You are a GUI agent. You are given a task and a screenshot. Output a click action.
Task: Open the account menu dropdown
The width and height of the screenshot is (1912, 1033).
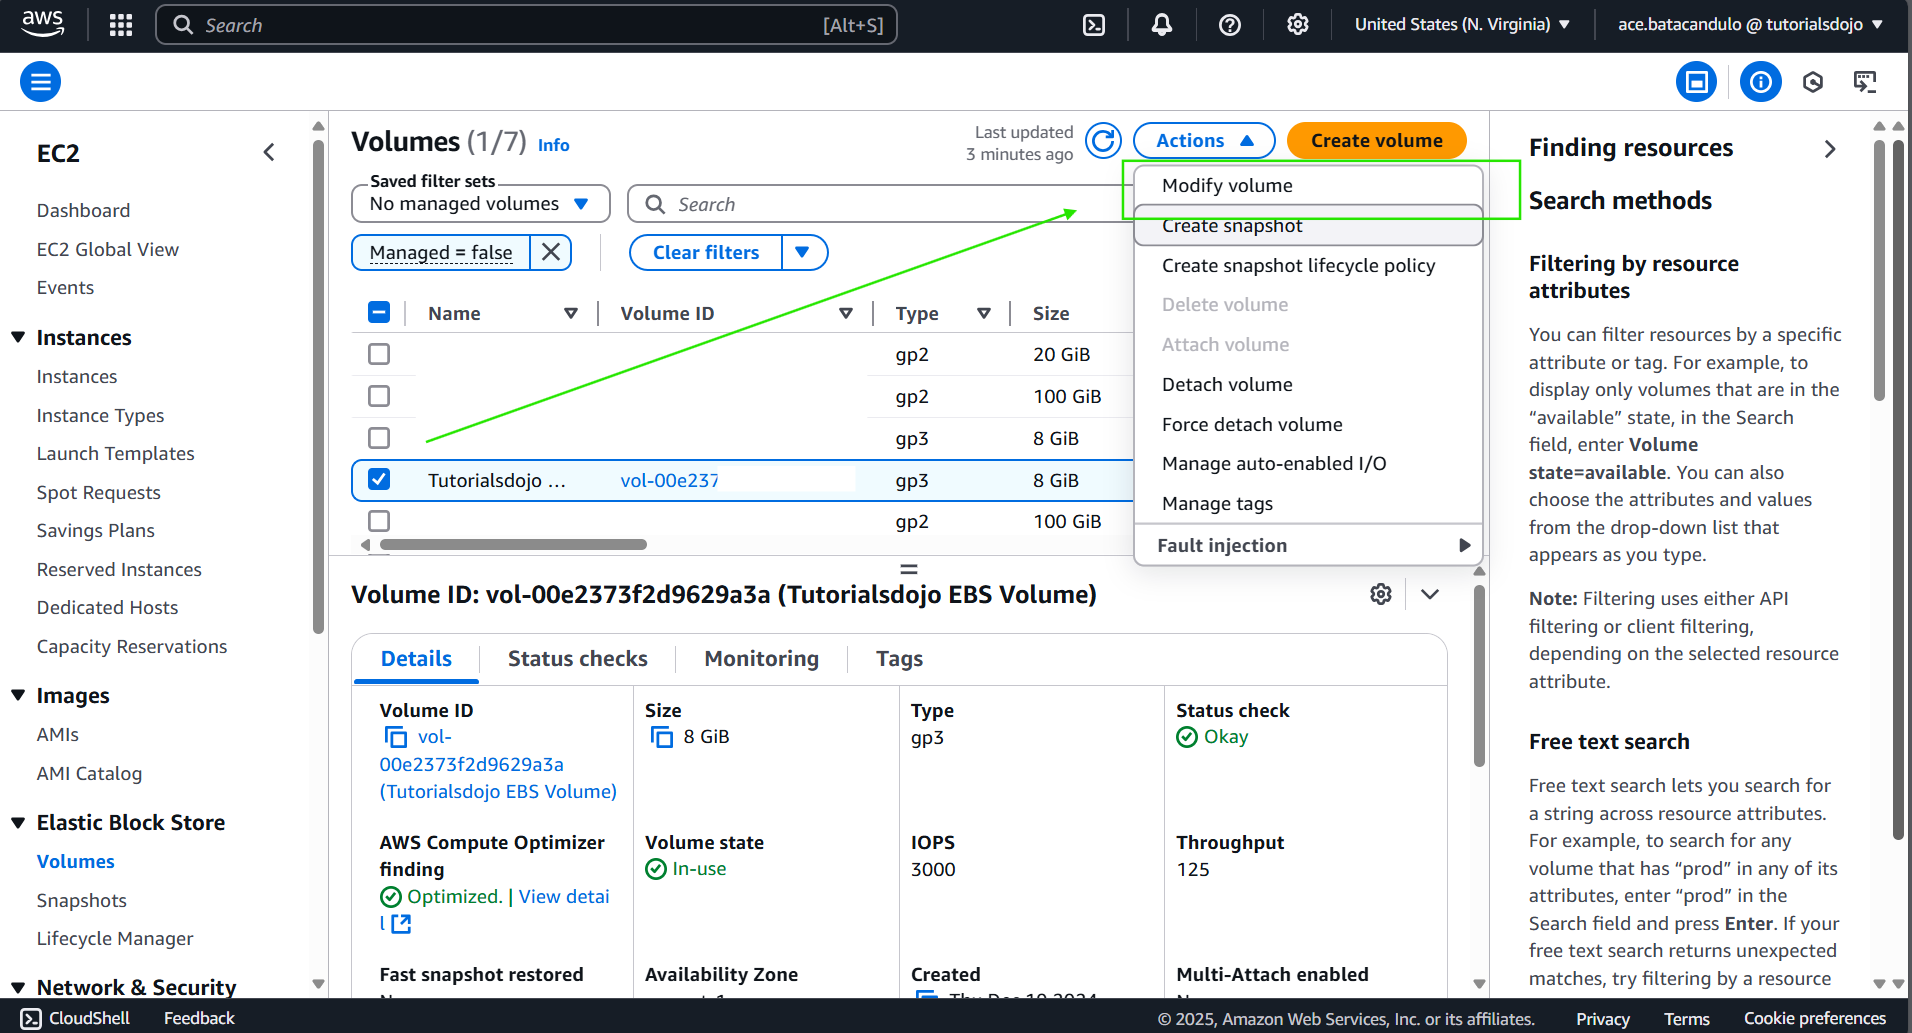tap(1750, 25)
